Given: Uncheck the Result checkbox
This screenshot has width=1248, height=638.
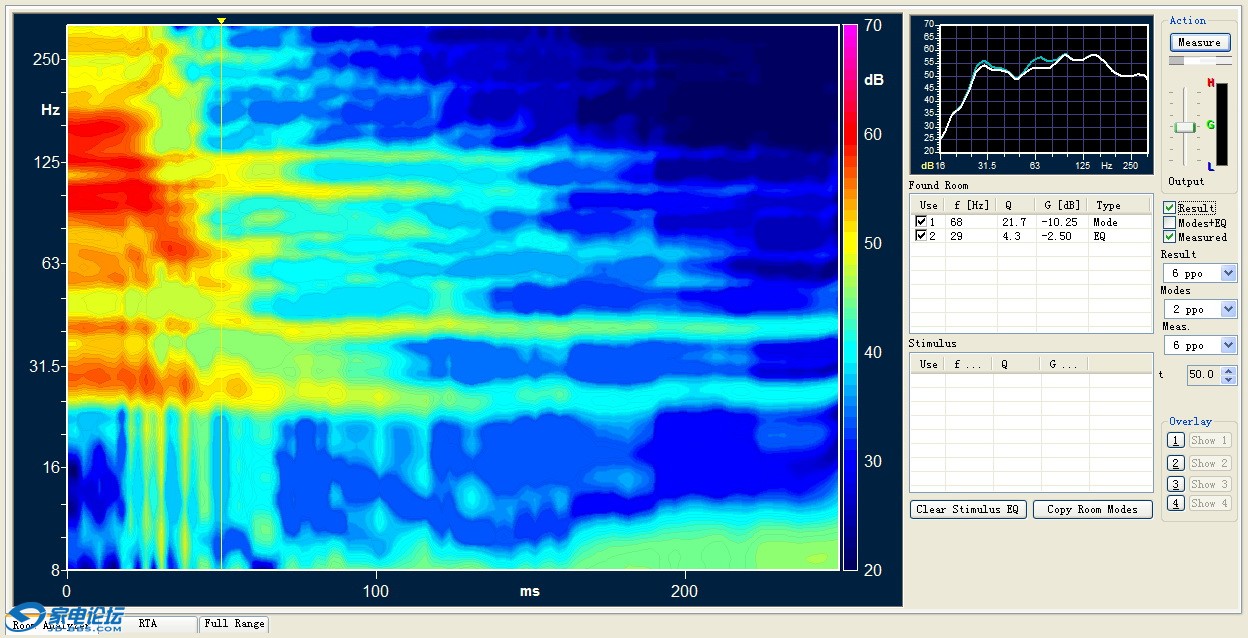Looking at the screenshot, I should (1170, 208).
